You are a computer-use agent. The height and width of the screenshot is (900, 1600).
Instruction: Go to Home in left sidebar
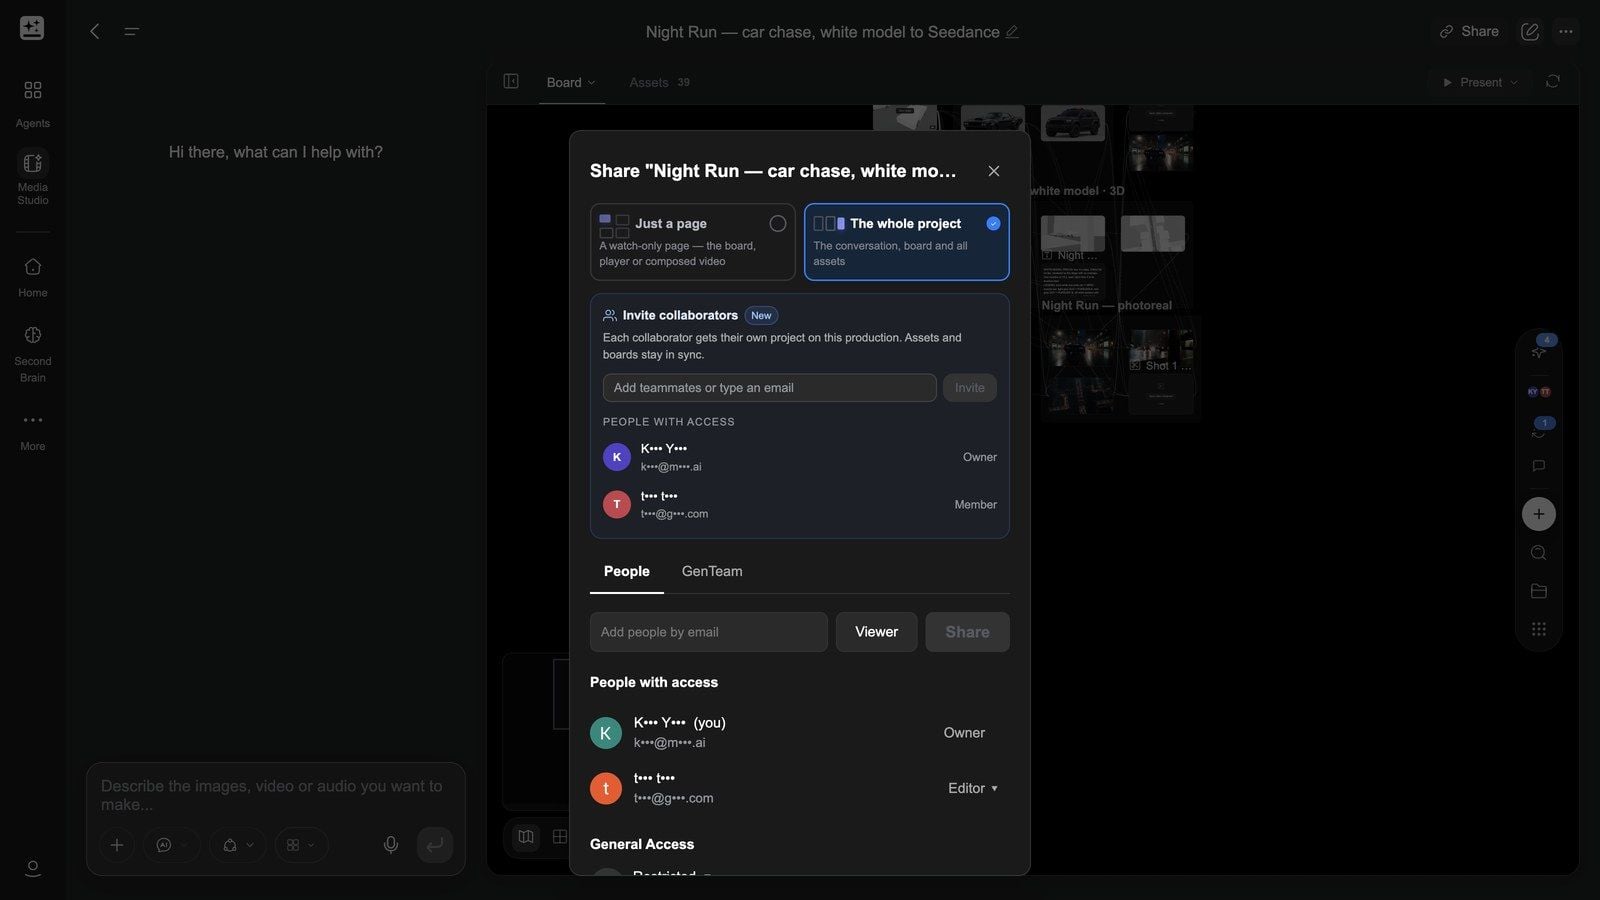point(32,277)
